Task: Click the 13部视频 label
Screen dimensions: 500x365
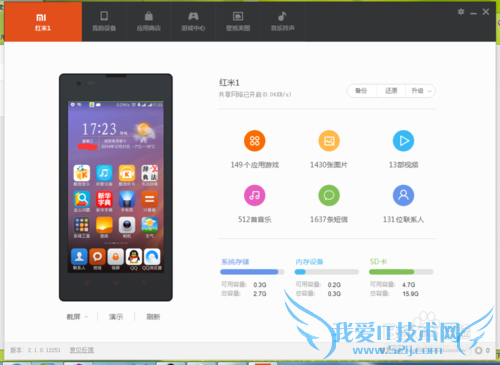Action: (x=403, y=165)
